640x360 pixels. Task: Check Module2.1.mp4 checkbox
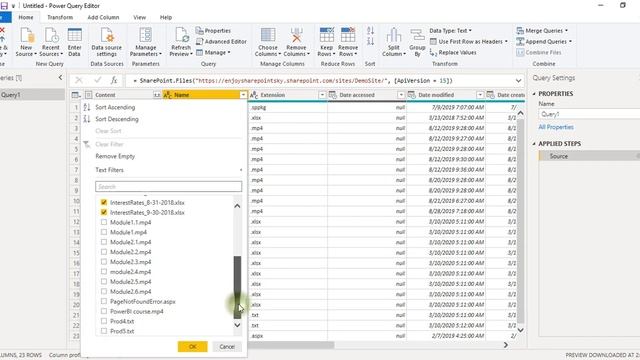pyautogui.click(x=104, y=242)
